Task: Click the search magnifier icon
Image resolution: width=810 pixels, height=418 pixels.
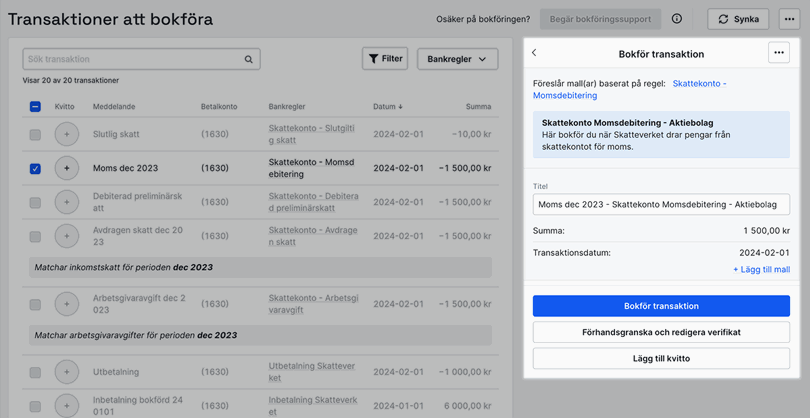Action: click(249, 60)
